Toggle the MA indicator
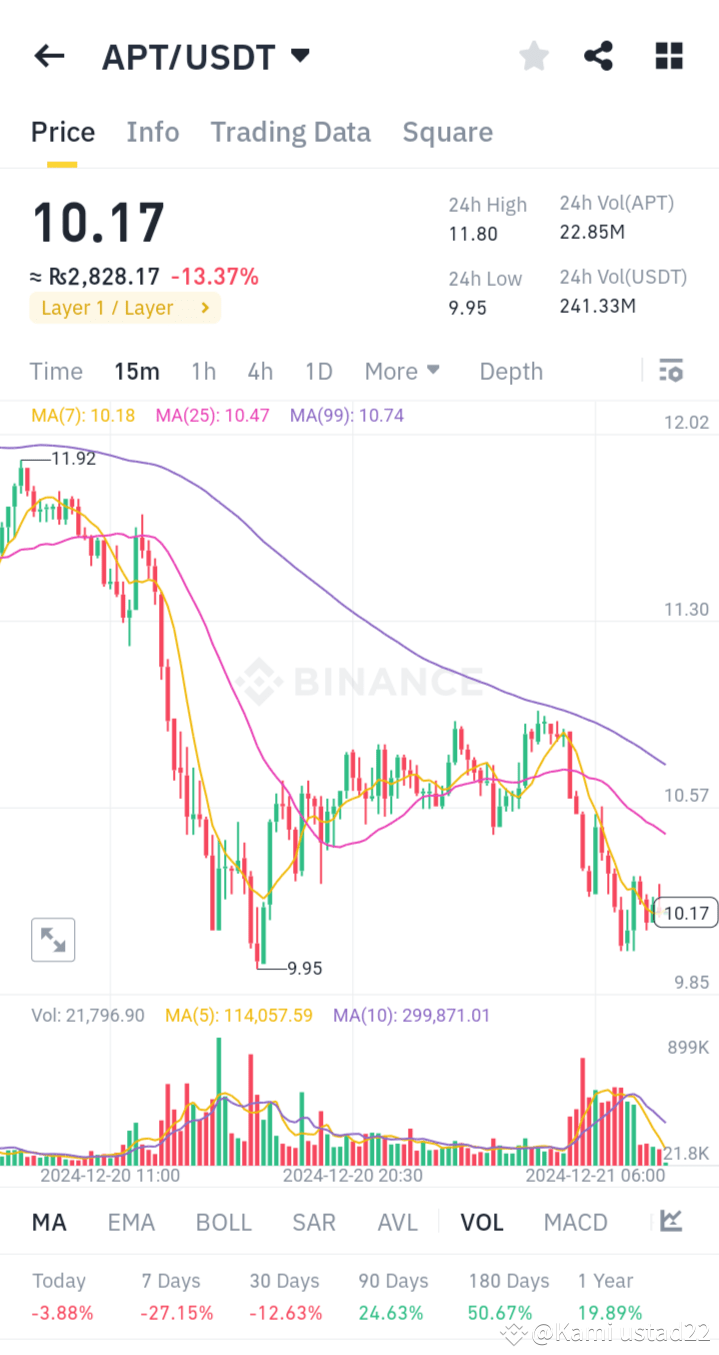The image size is (719, 1355). tap(49, 1221)
